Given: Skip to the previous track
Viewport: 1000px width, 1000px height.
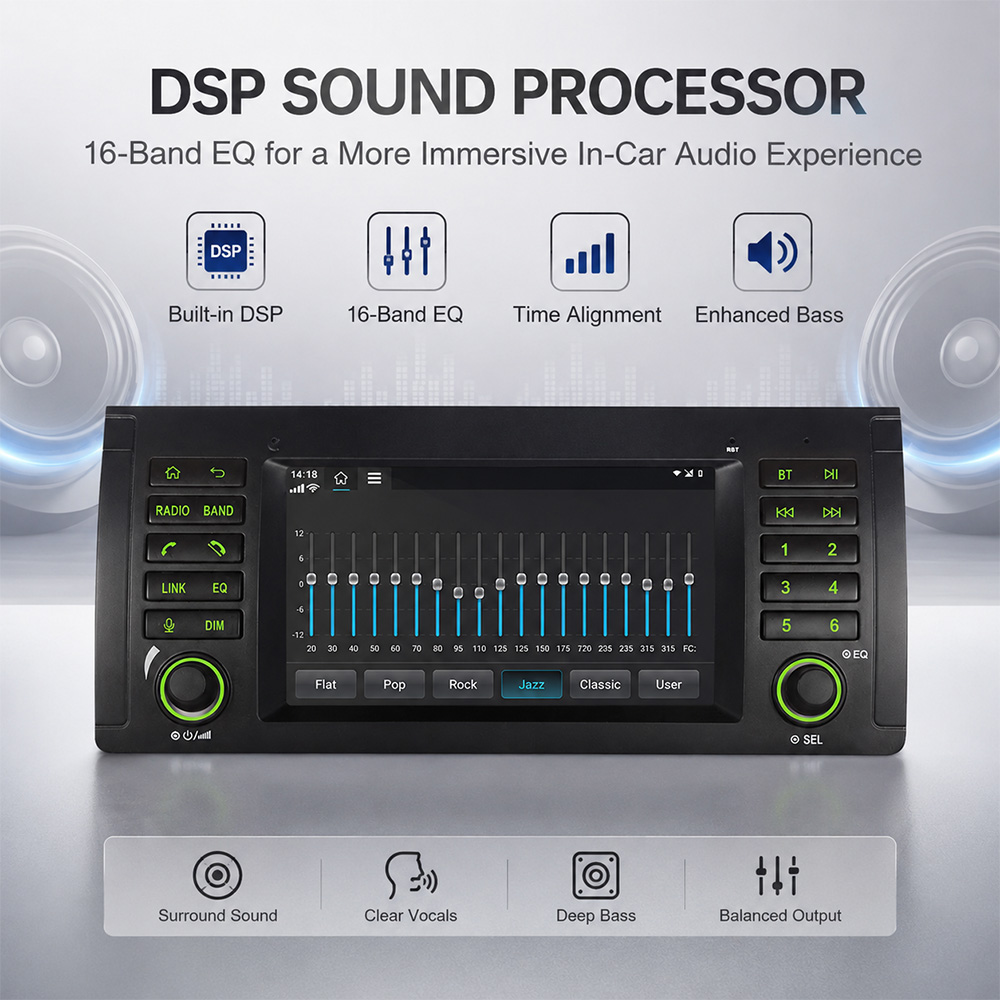Looking at the screenshot, I should click(x=785, y=512).
